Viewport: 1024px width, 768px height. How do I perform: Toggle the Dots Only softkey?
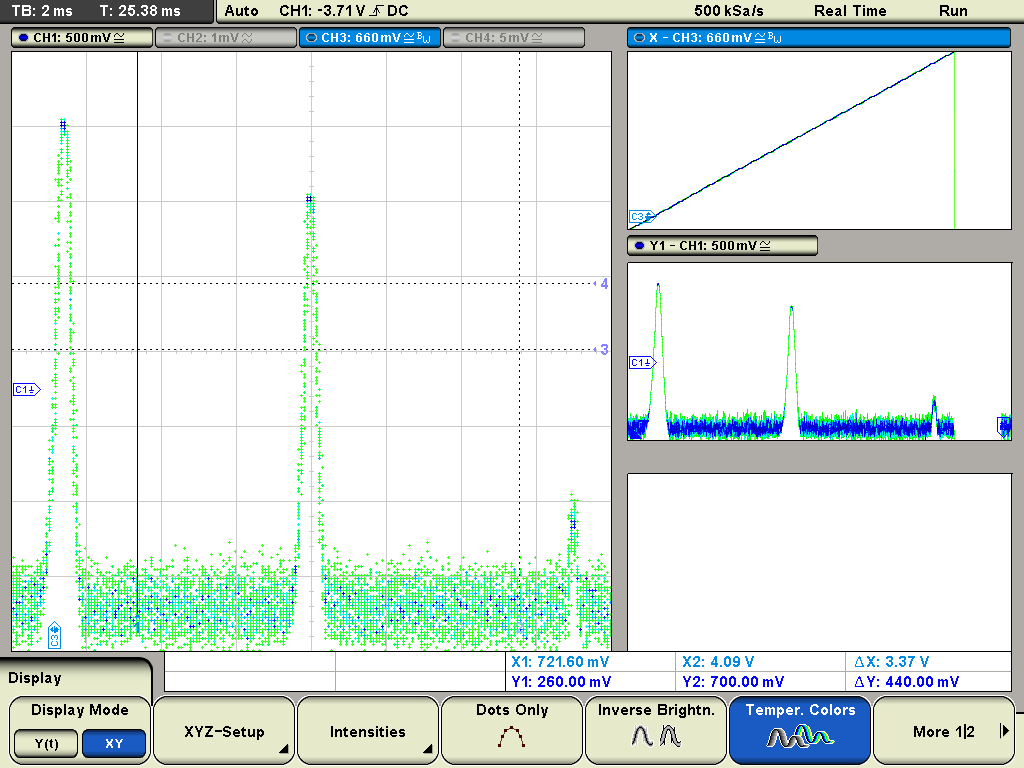pos(511,711)
